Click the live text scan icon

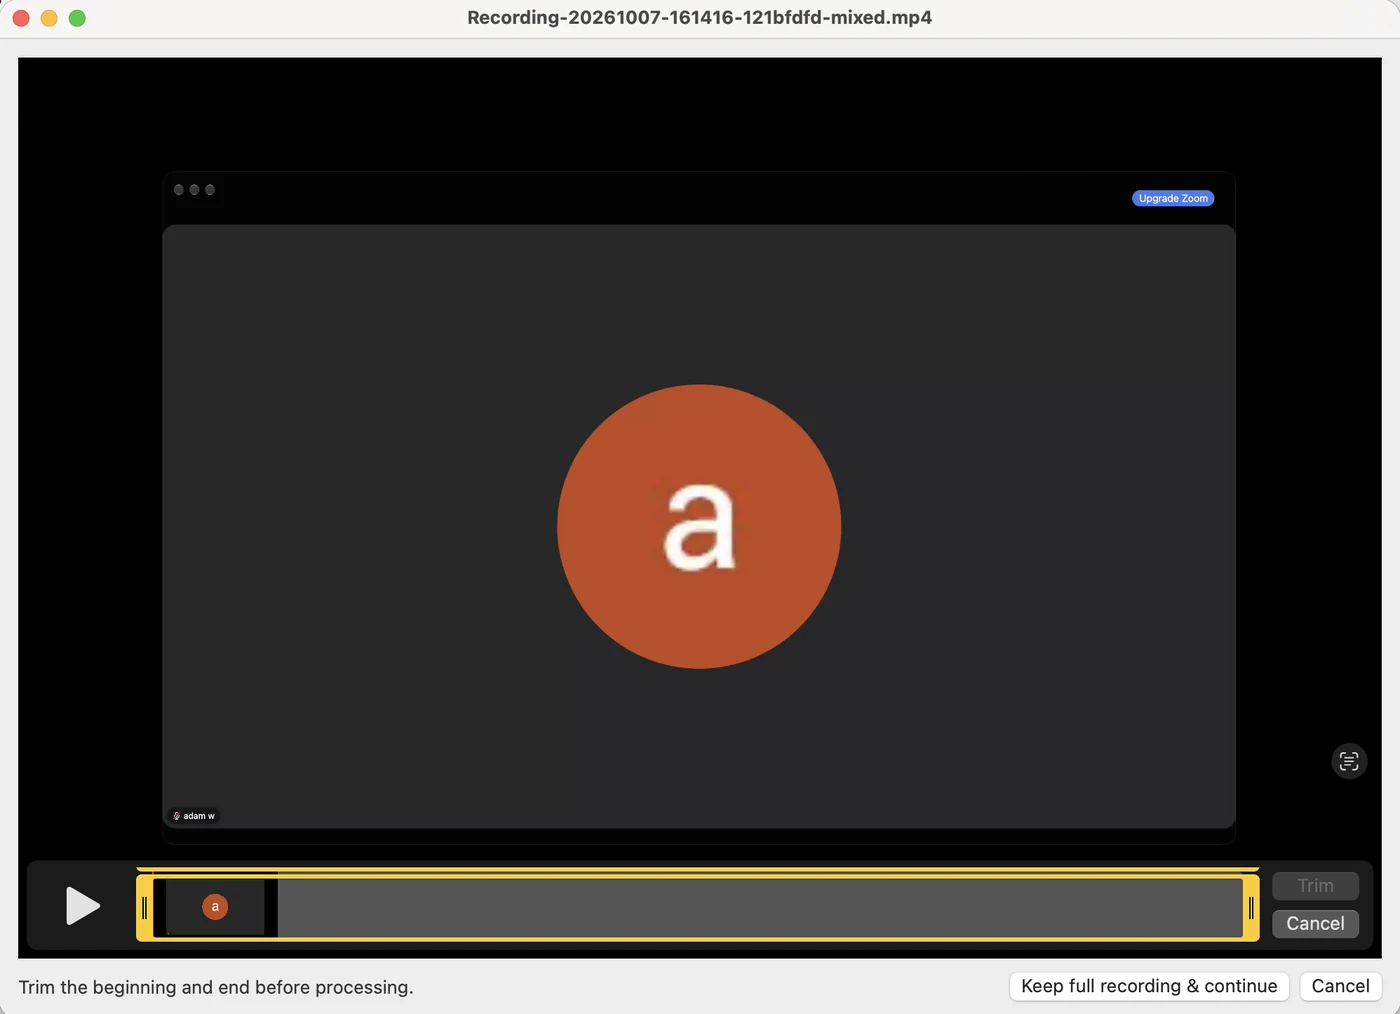pyautogui.click(x=1349, y=762)
